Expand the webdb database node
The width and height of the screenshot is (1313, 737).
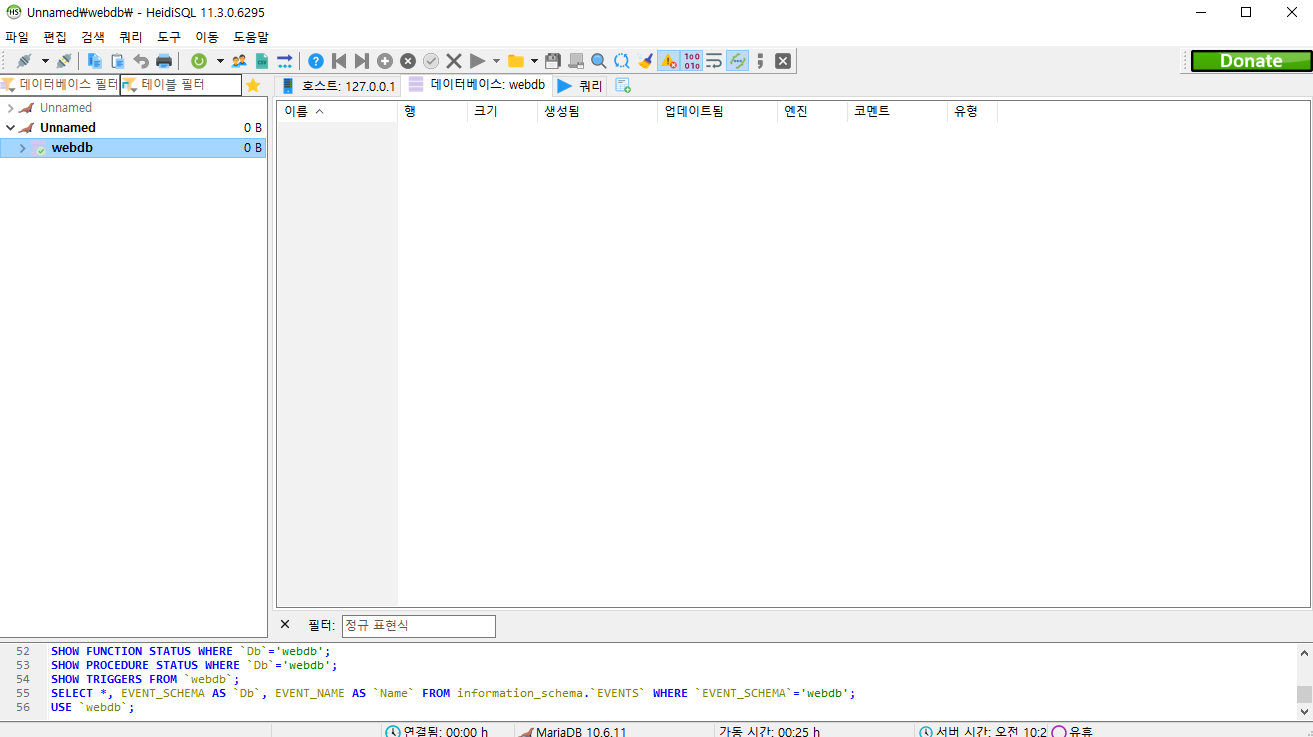pyautogui.click(x=22, y=148)
